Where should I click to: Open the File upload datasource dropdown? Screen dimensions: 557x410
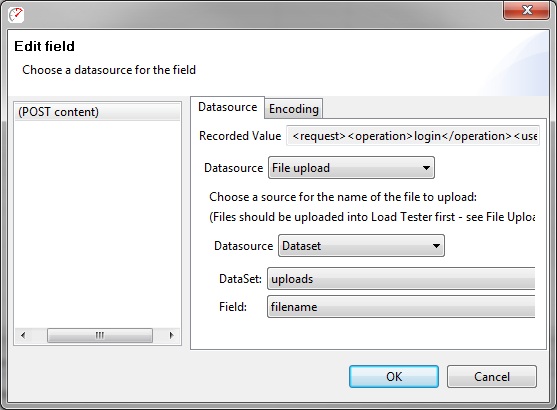(x=351, y=168)
